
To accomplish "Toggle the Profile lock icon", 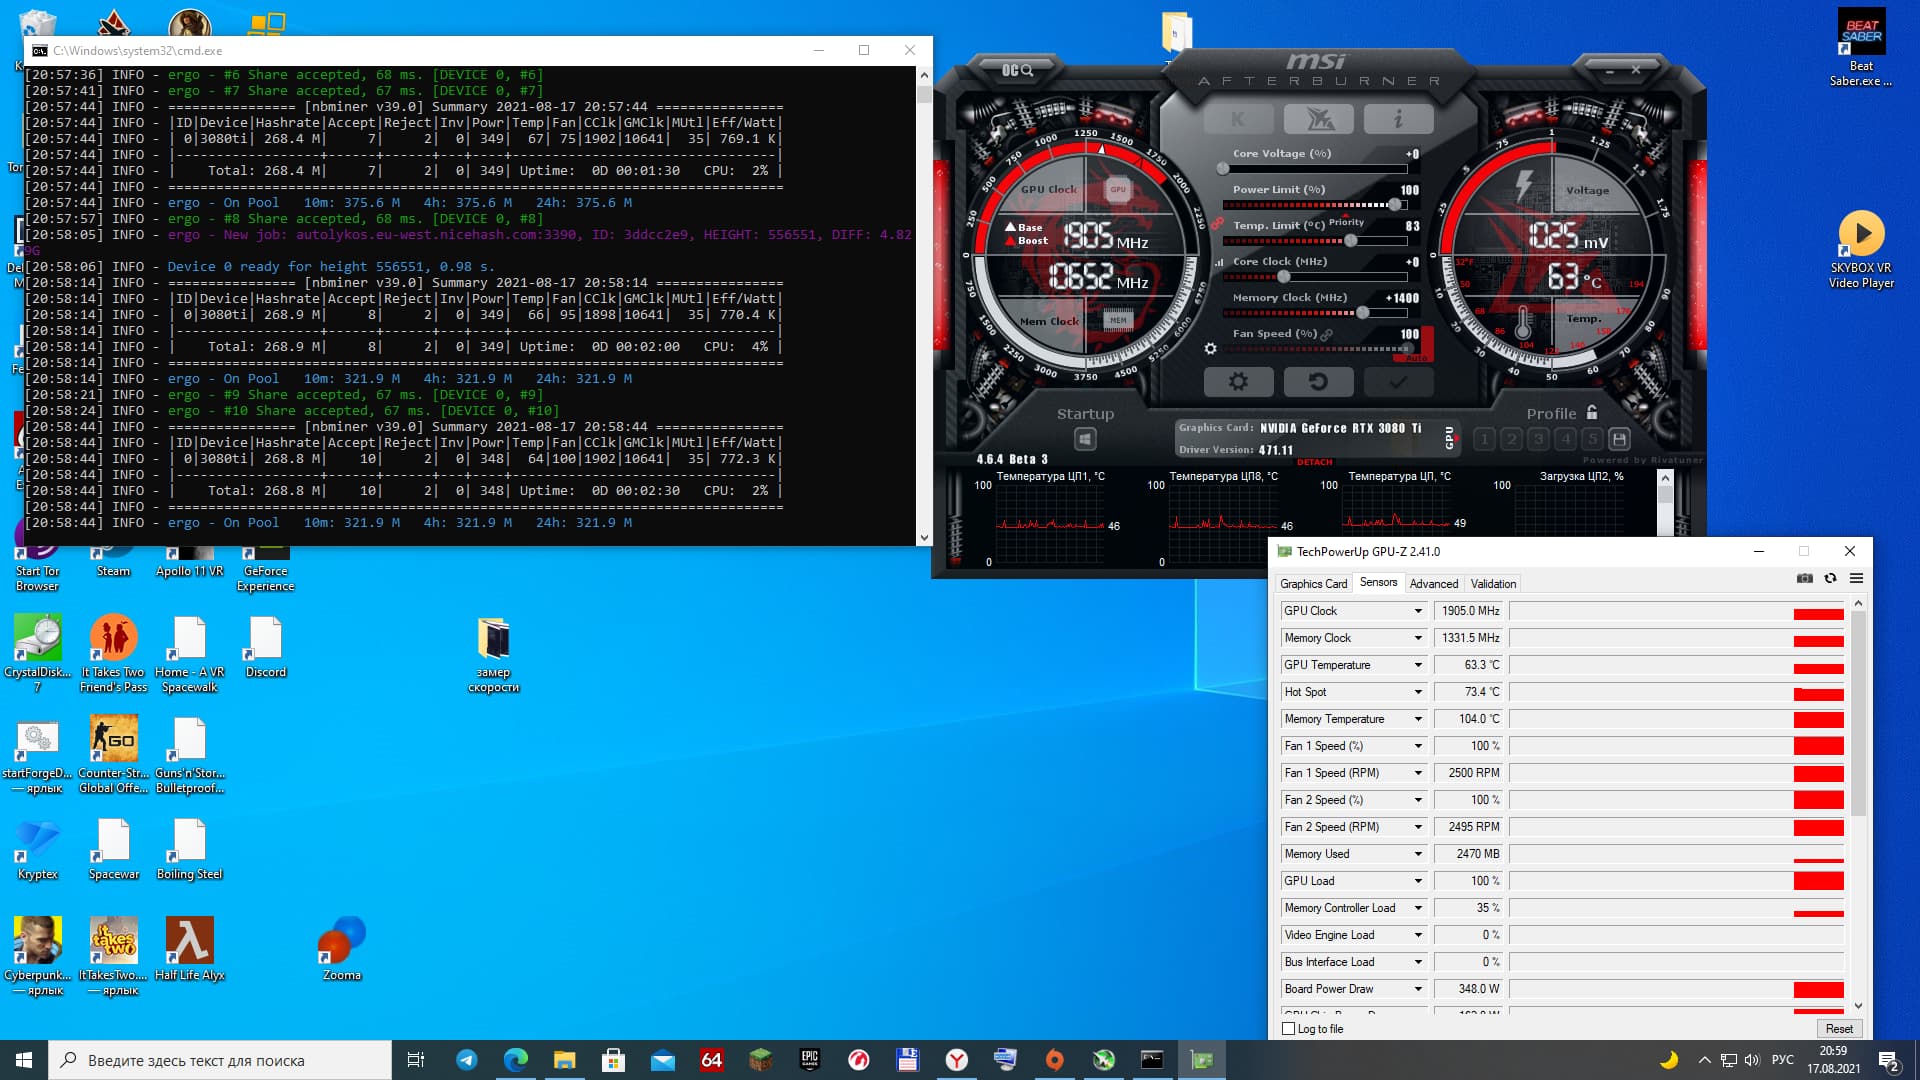I will point(1592,412).
